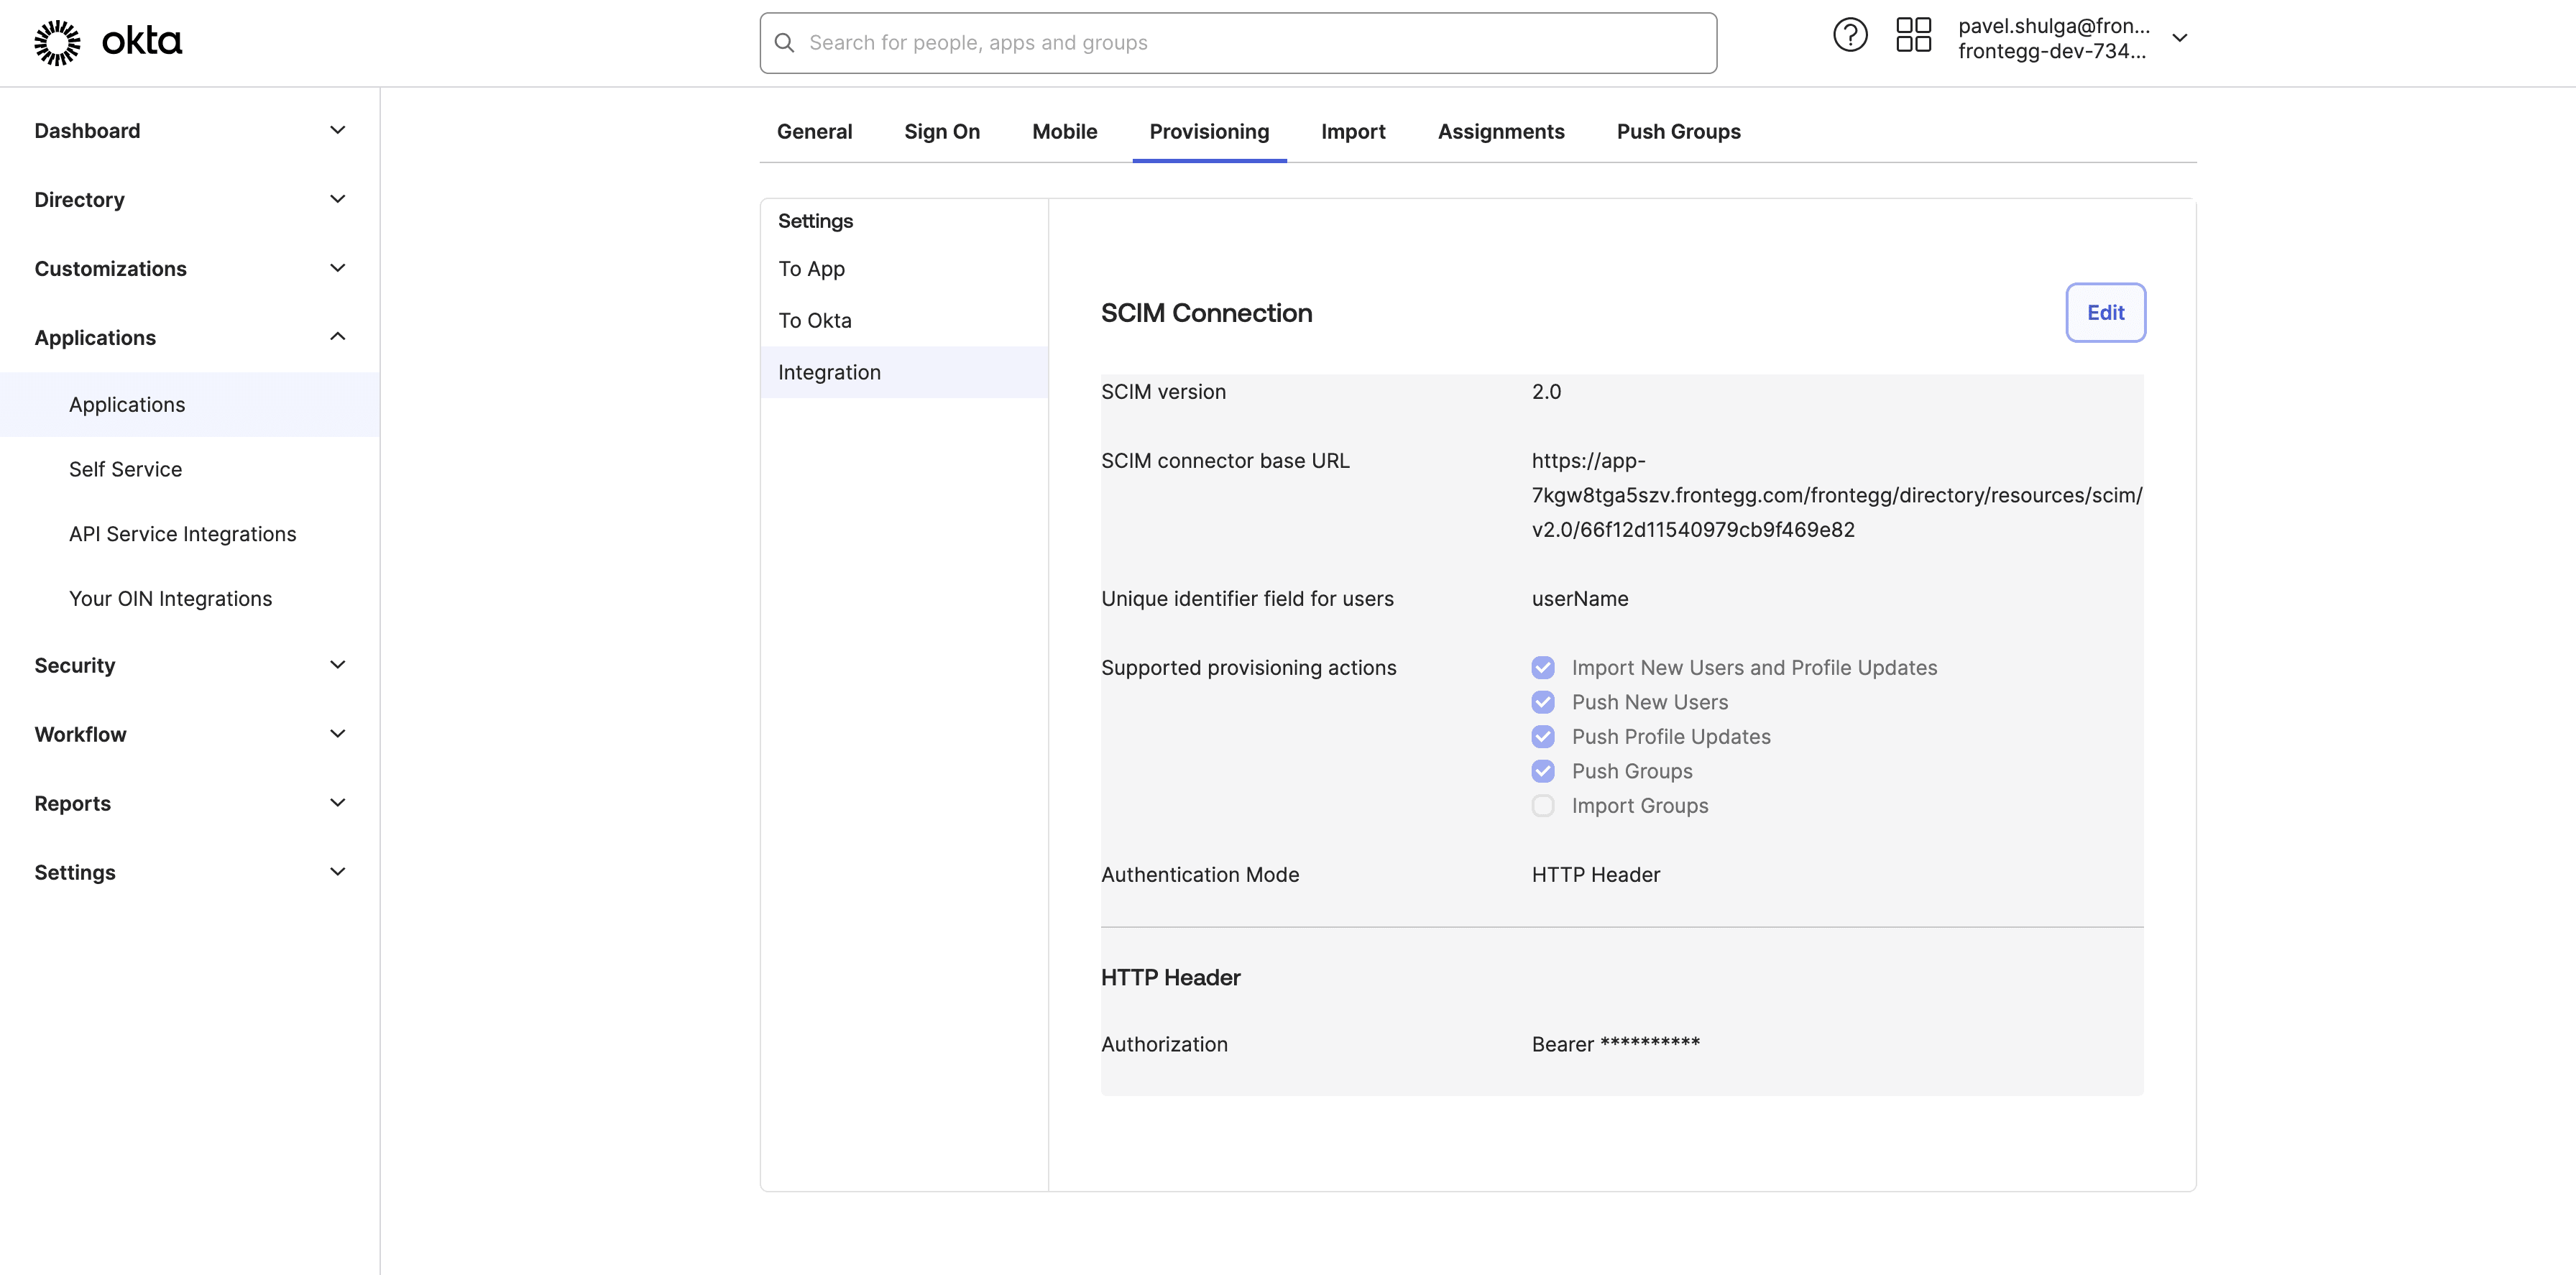Open Your OIN Integrations in sidebar
Viewport: 2576px width, 1275px height.
coord(190,598)
